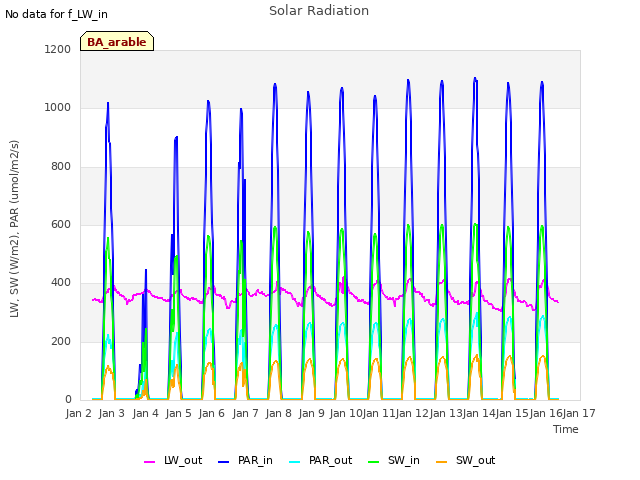Click the blue PAR_in legend swatch
Image resolution: width=640 pixels, height=480 pixels.
[x=224, y=462]
